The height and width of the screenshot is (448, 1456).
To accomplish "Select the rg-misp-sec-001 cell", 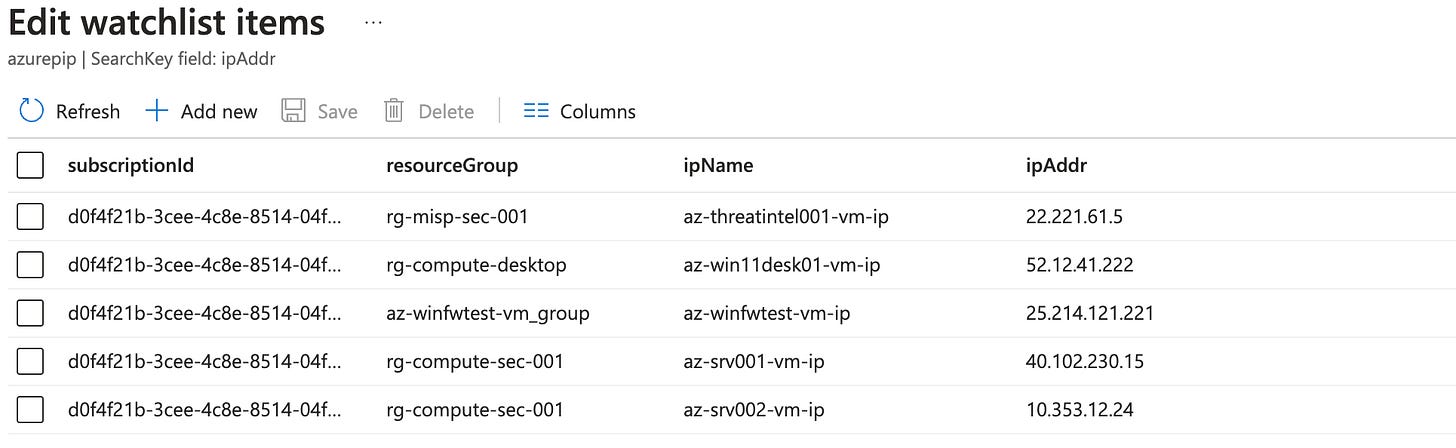I will point(456,217).
